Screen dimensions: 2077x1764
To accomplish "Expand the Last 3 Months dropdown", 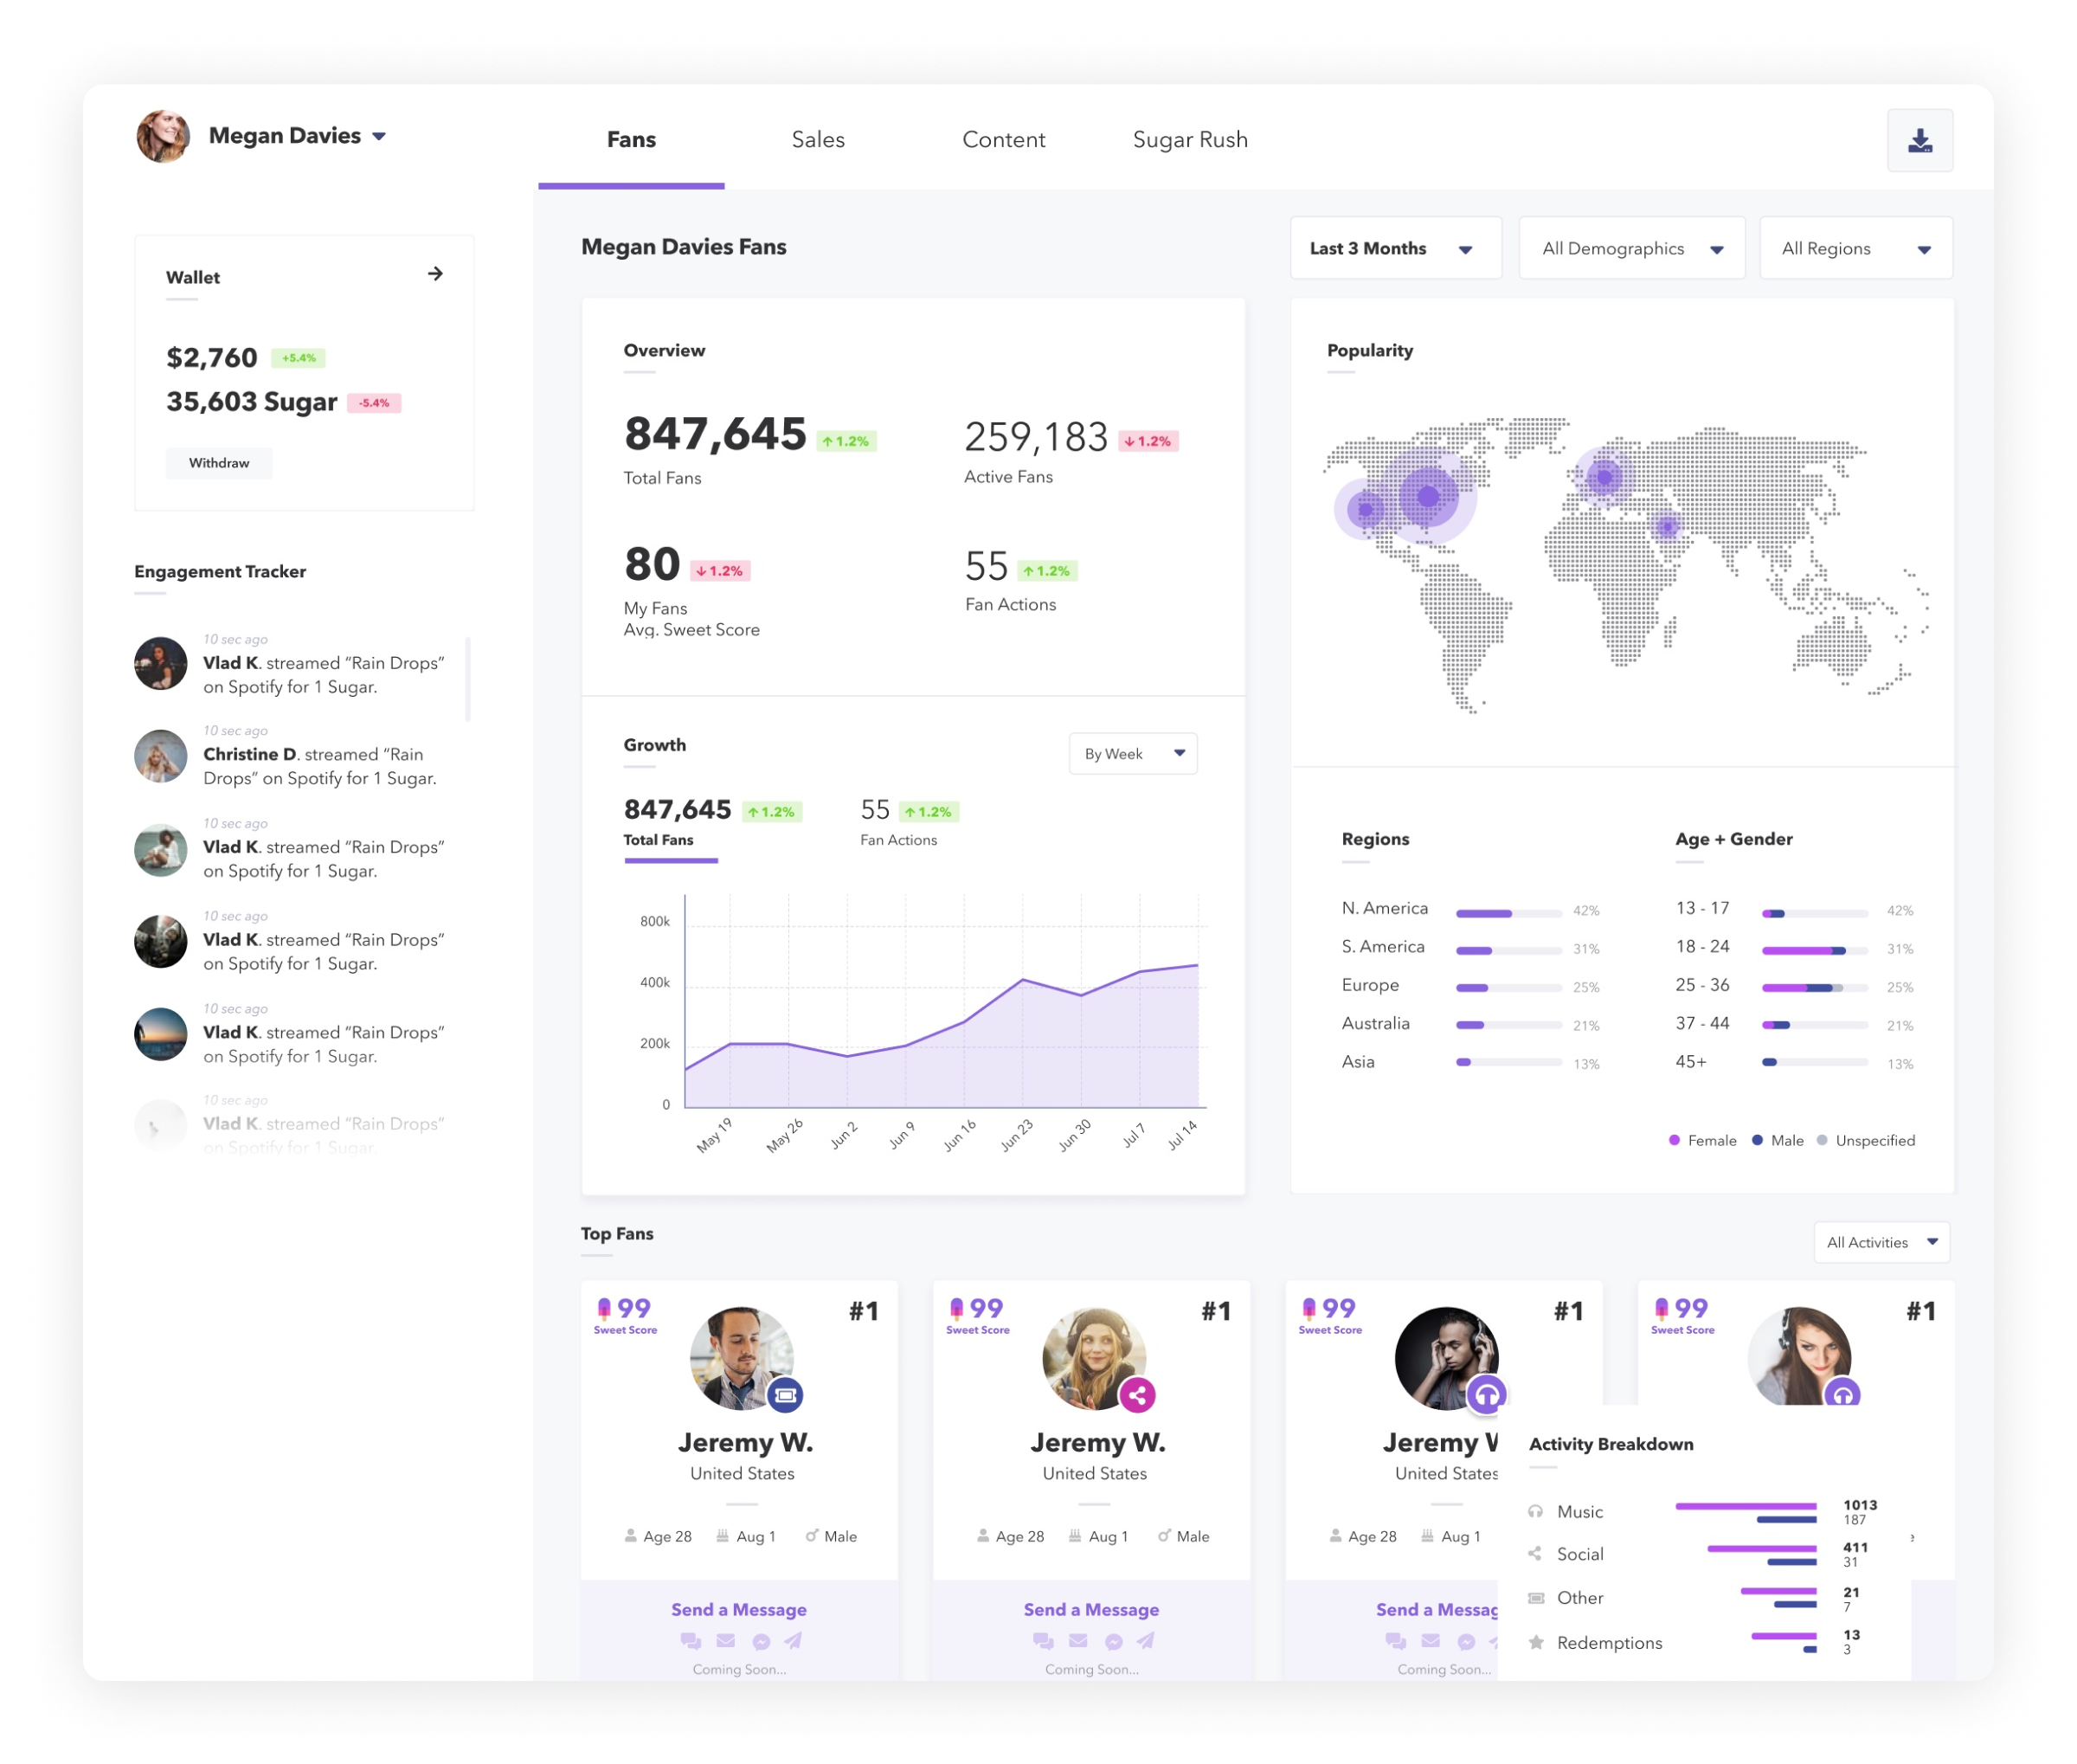I will 1395,248.
